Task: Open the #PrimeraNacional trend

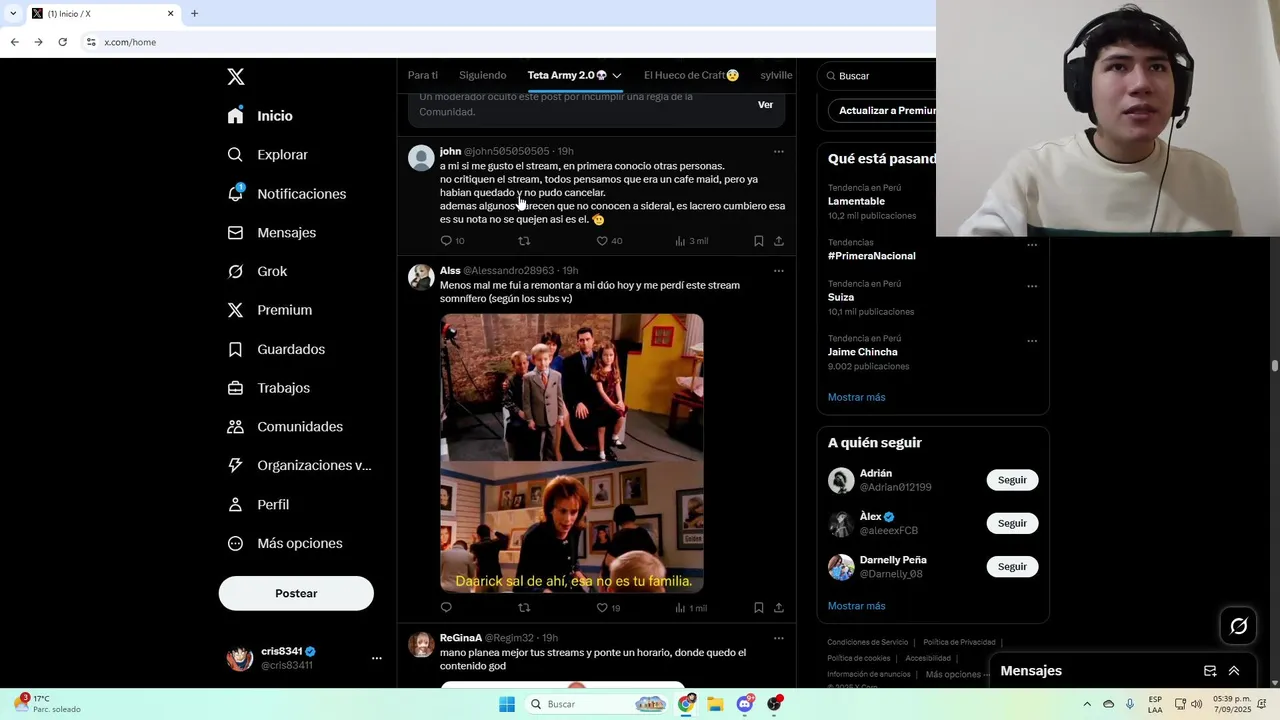Action: [x=871, y=256]
